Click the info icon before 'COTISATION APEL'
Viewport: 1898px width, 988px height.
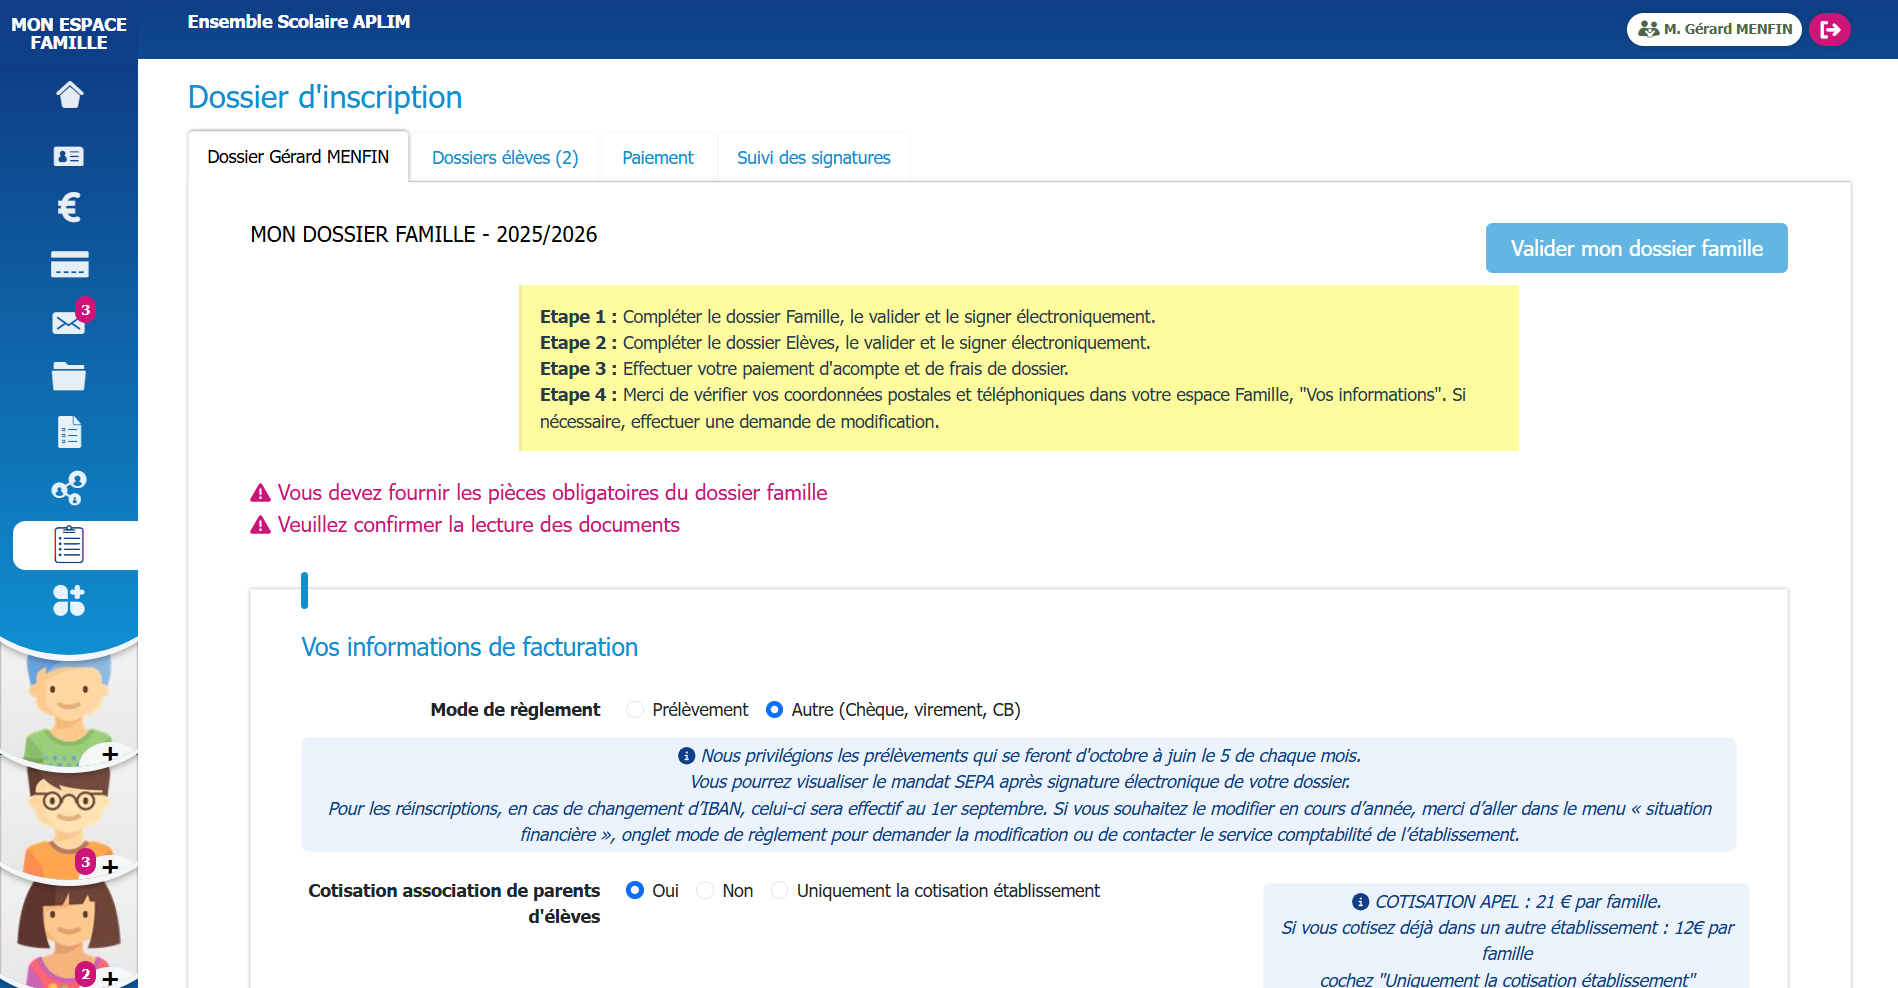pos(1360,902)
